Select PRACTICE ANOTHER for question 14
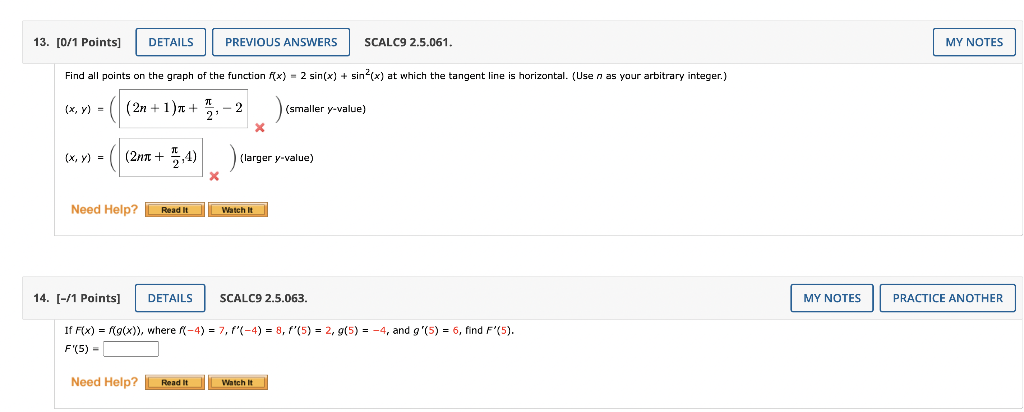 pyautogui.click(x=948, y=298)
